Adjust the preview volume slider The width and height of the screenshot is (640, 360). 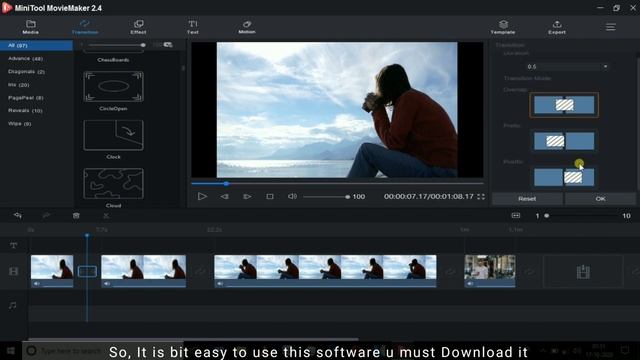tap(326, 197)
